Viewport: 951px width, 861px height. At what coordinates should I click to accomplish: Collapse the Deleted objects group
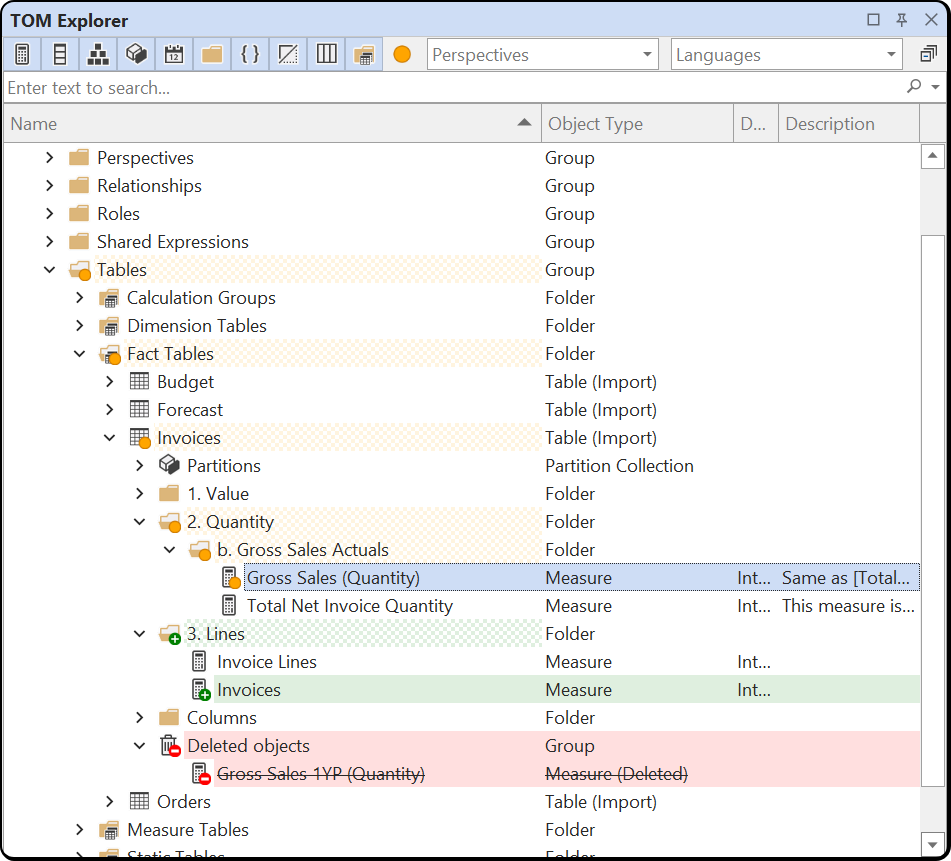point(139,746)
